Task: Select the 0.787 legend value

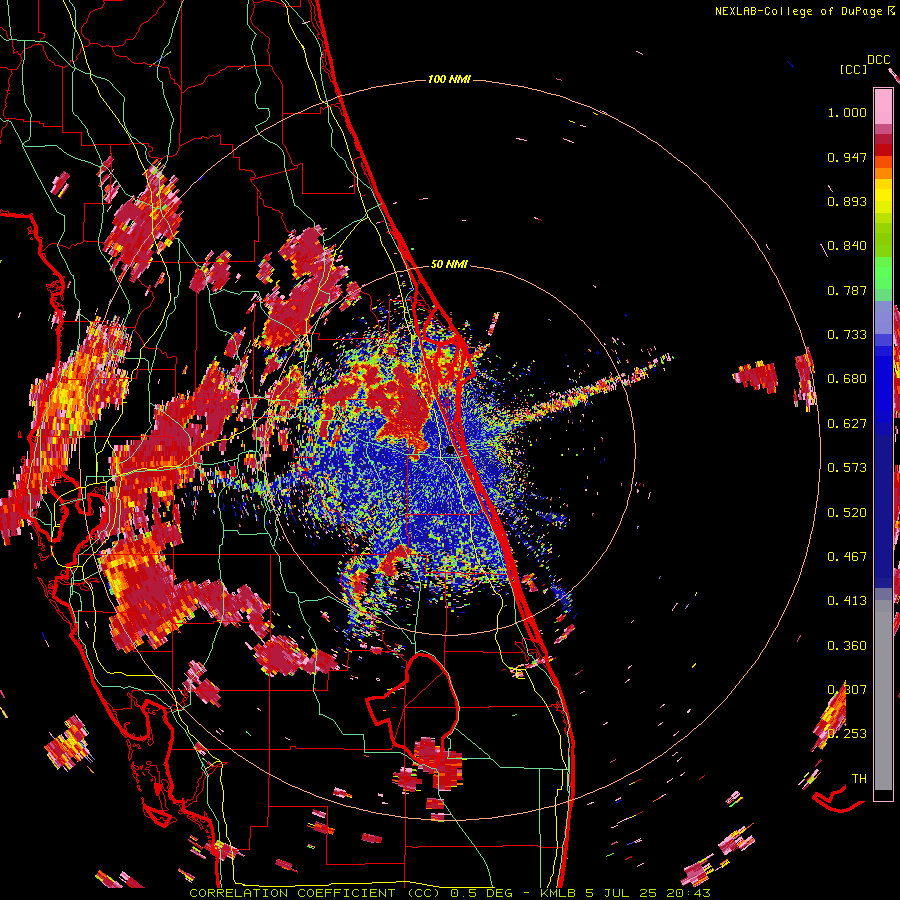Action: tap(847, 290)
